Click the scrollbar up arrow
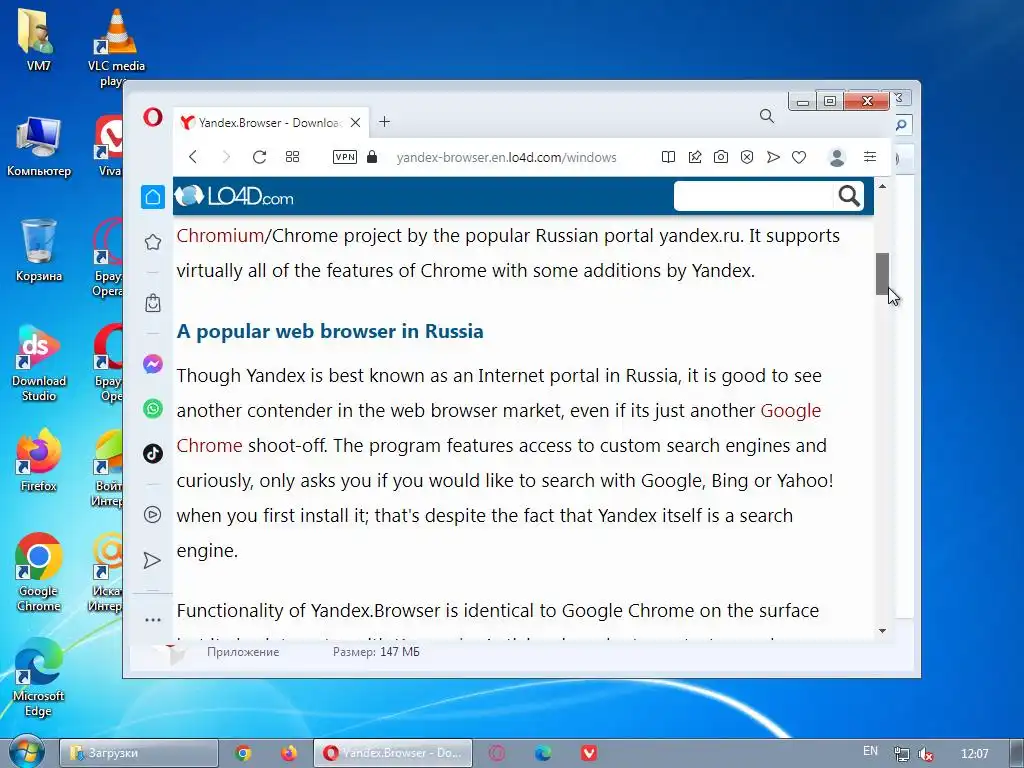 882,187
